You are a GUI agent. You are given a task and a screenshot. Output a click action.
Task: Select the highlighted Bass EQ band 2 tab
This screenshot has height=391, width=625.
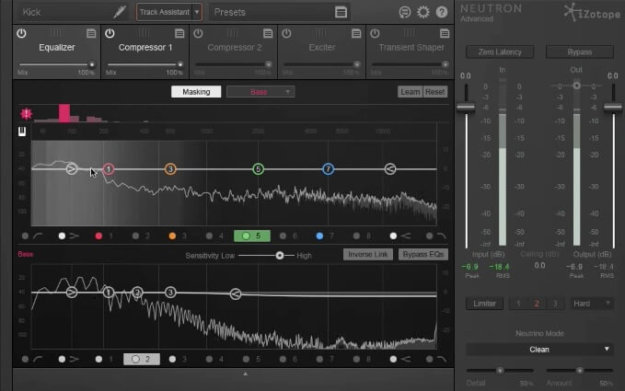[142, 359]
